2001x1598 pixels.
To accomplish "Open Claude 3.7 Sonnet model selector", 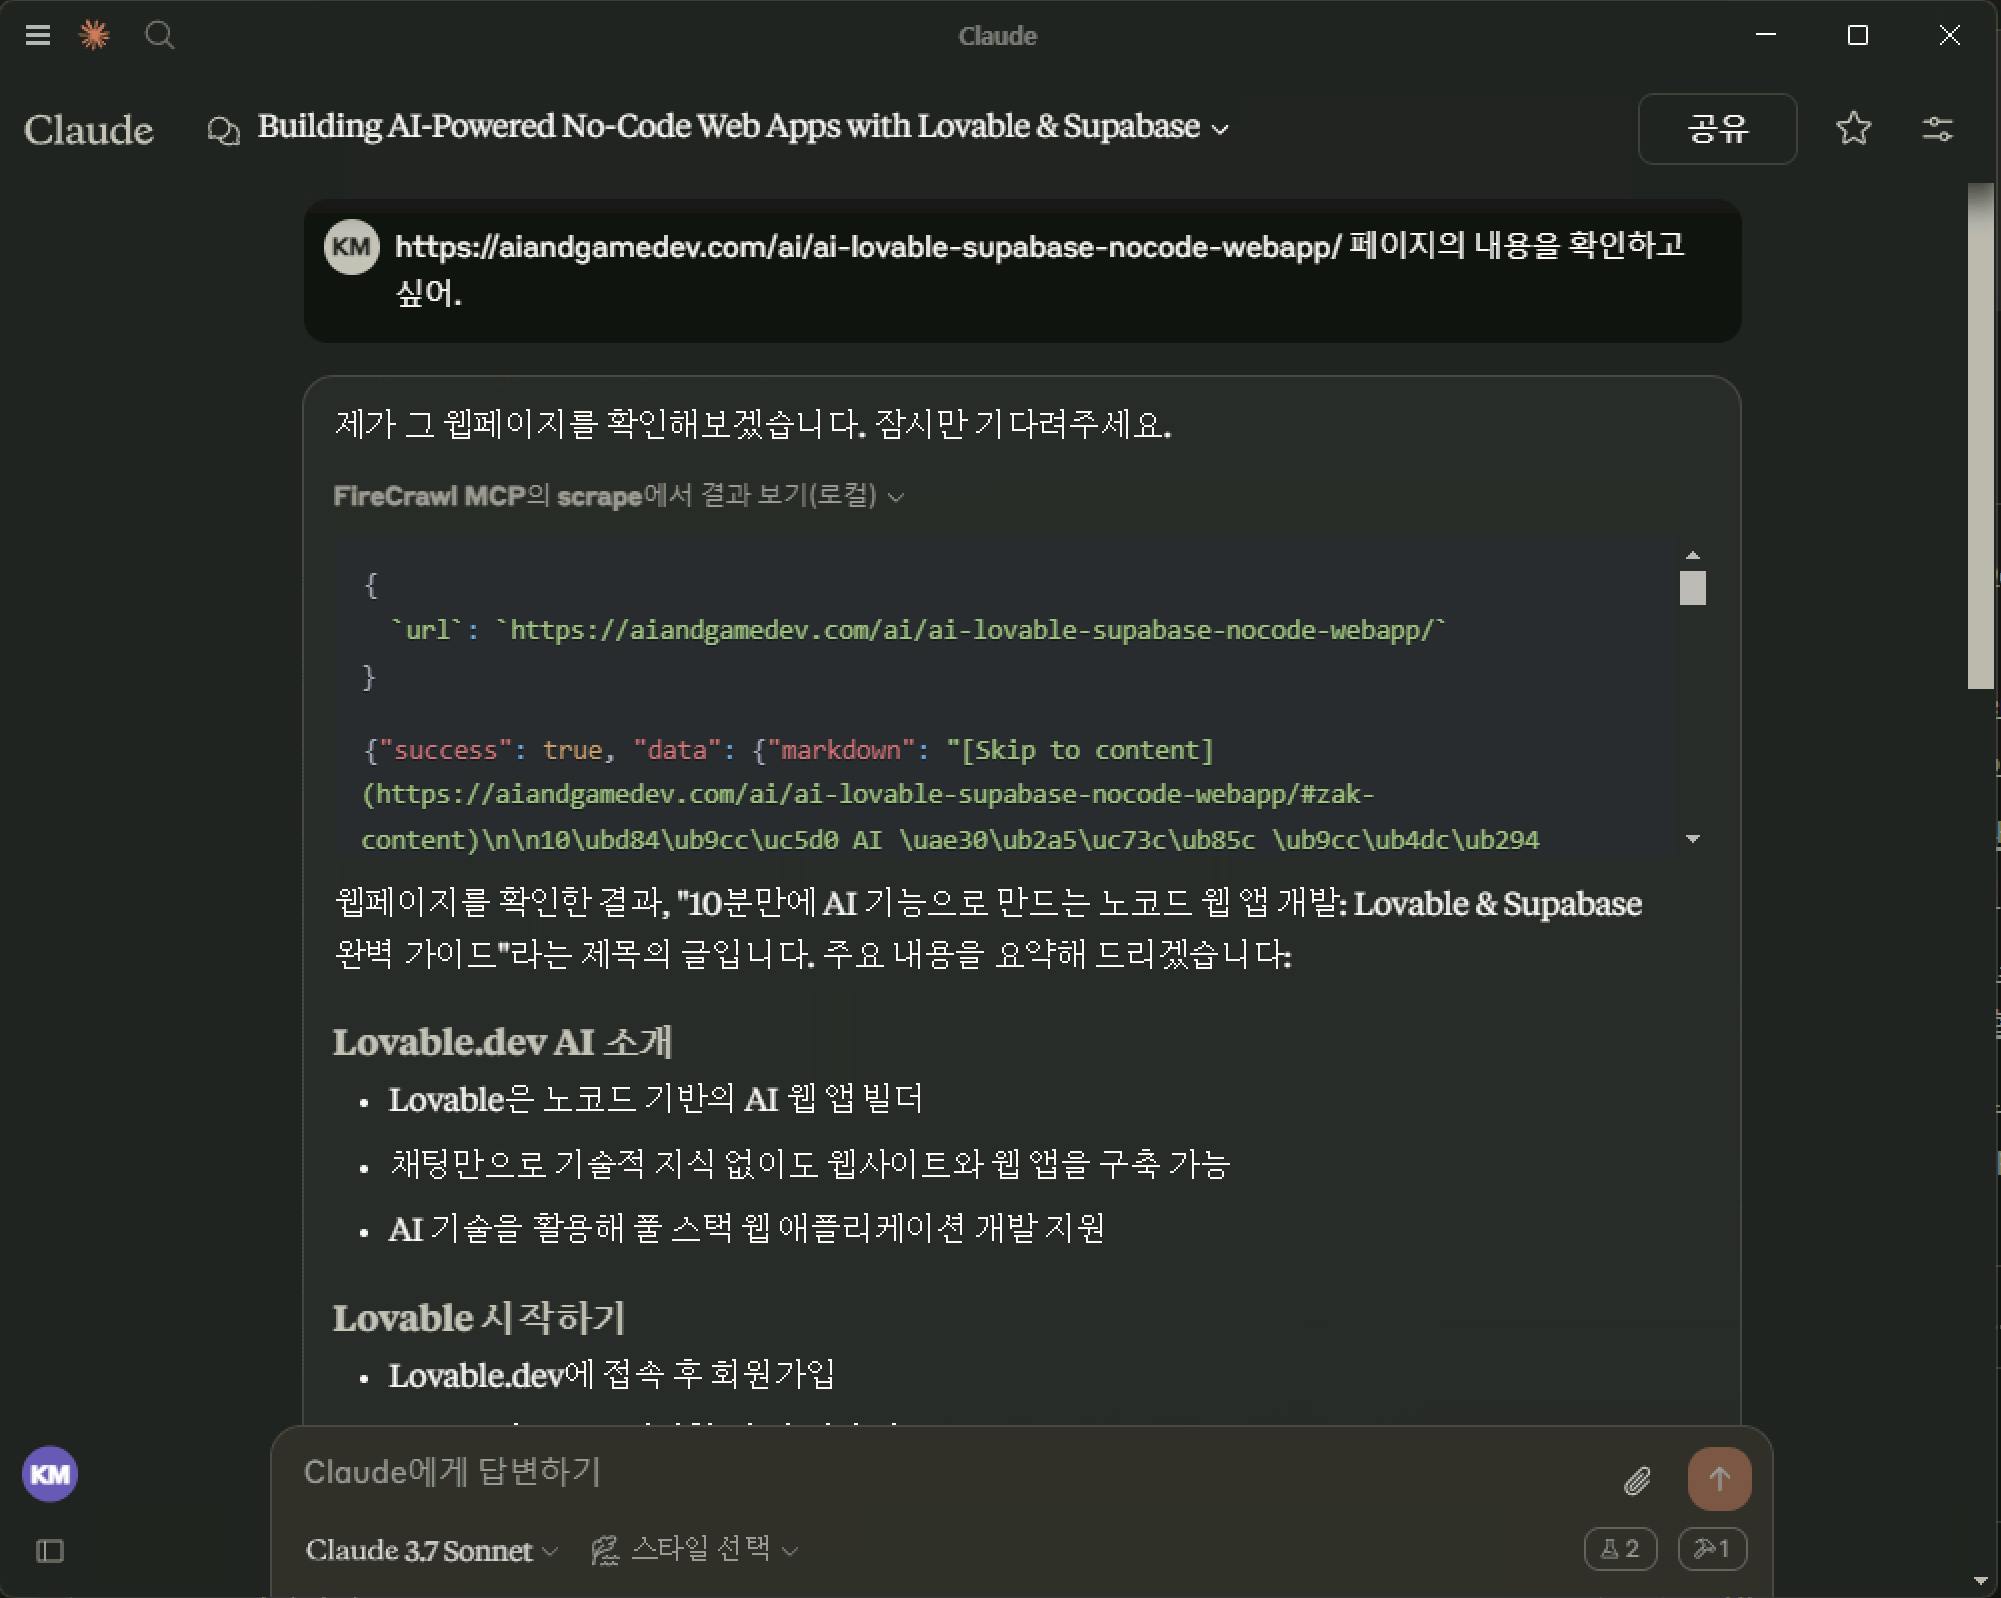I will [x=431, y=1550].
